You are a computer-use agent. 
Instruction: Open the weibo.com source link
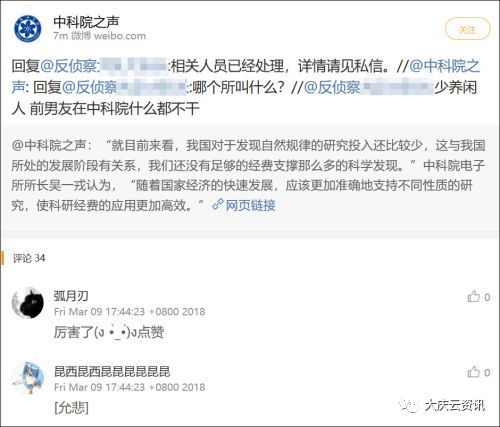[x=120, y=36]
